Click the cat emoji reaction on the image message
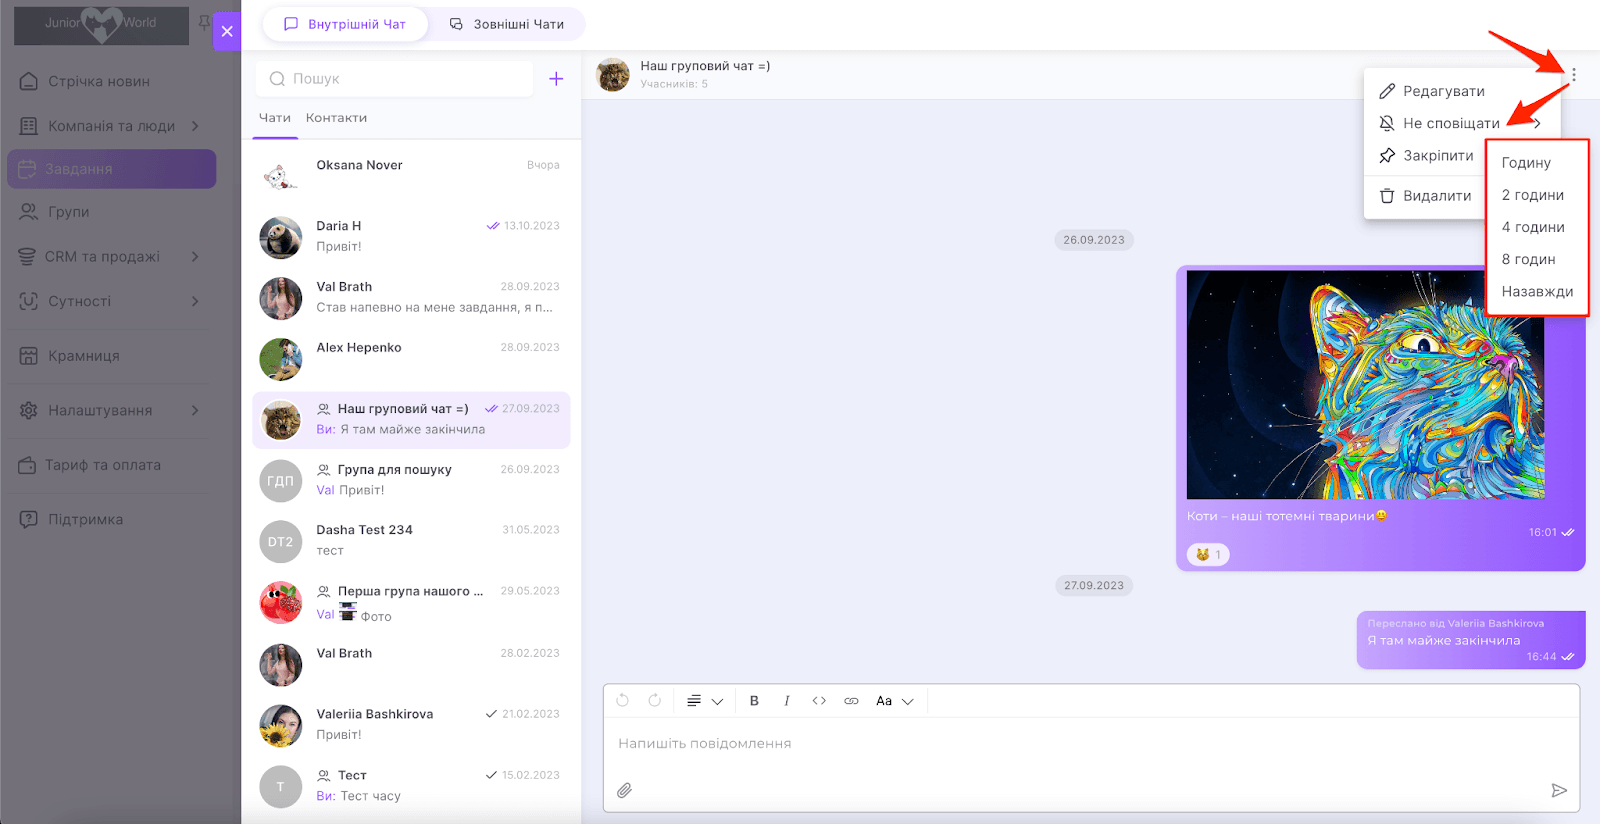Image resolution: width=1600 pixels, height=824 pixels. click(1208, 554)
